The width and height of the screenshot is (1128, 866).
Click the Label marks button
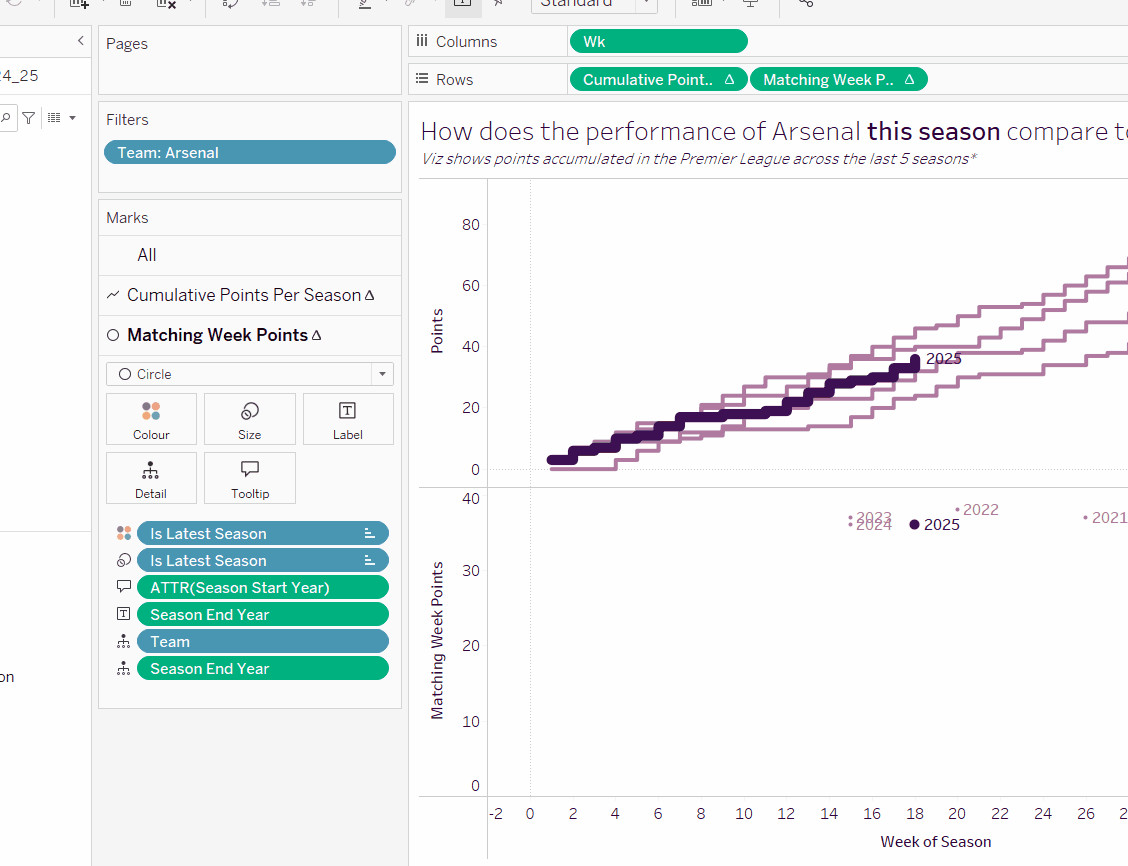(347, 419)
